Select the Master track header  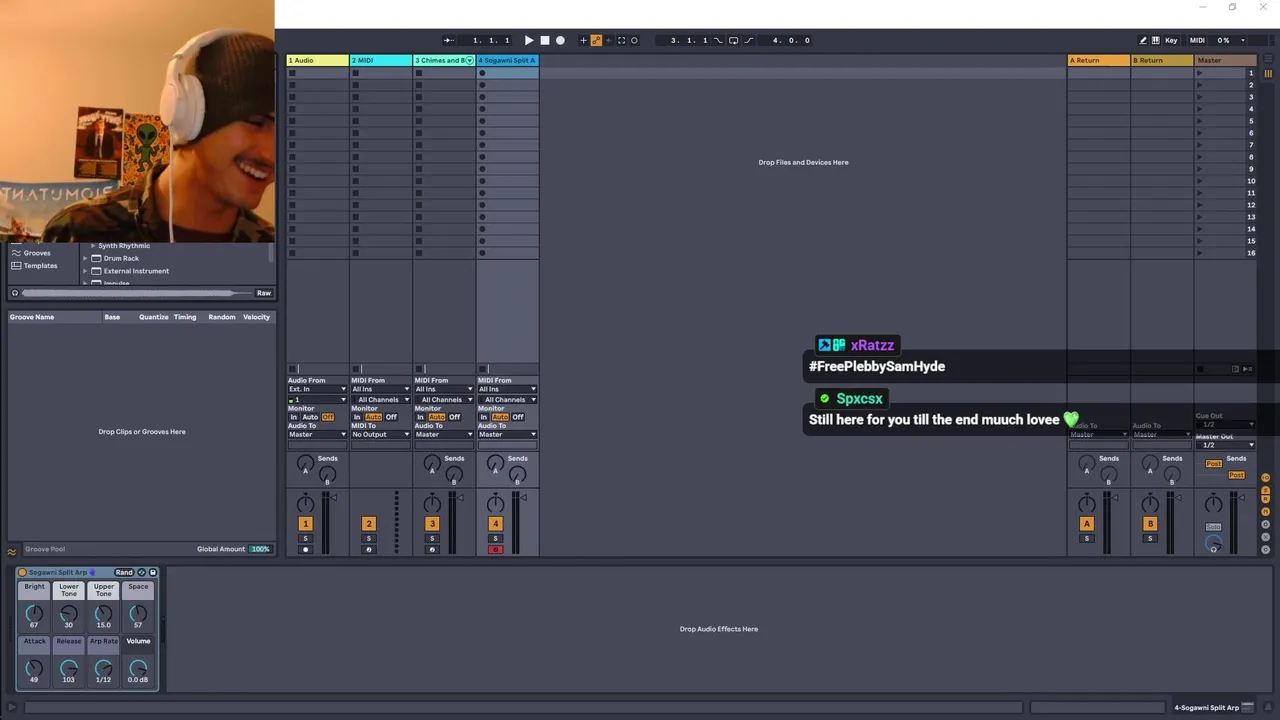tap(1225, 60)
